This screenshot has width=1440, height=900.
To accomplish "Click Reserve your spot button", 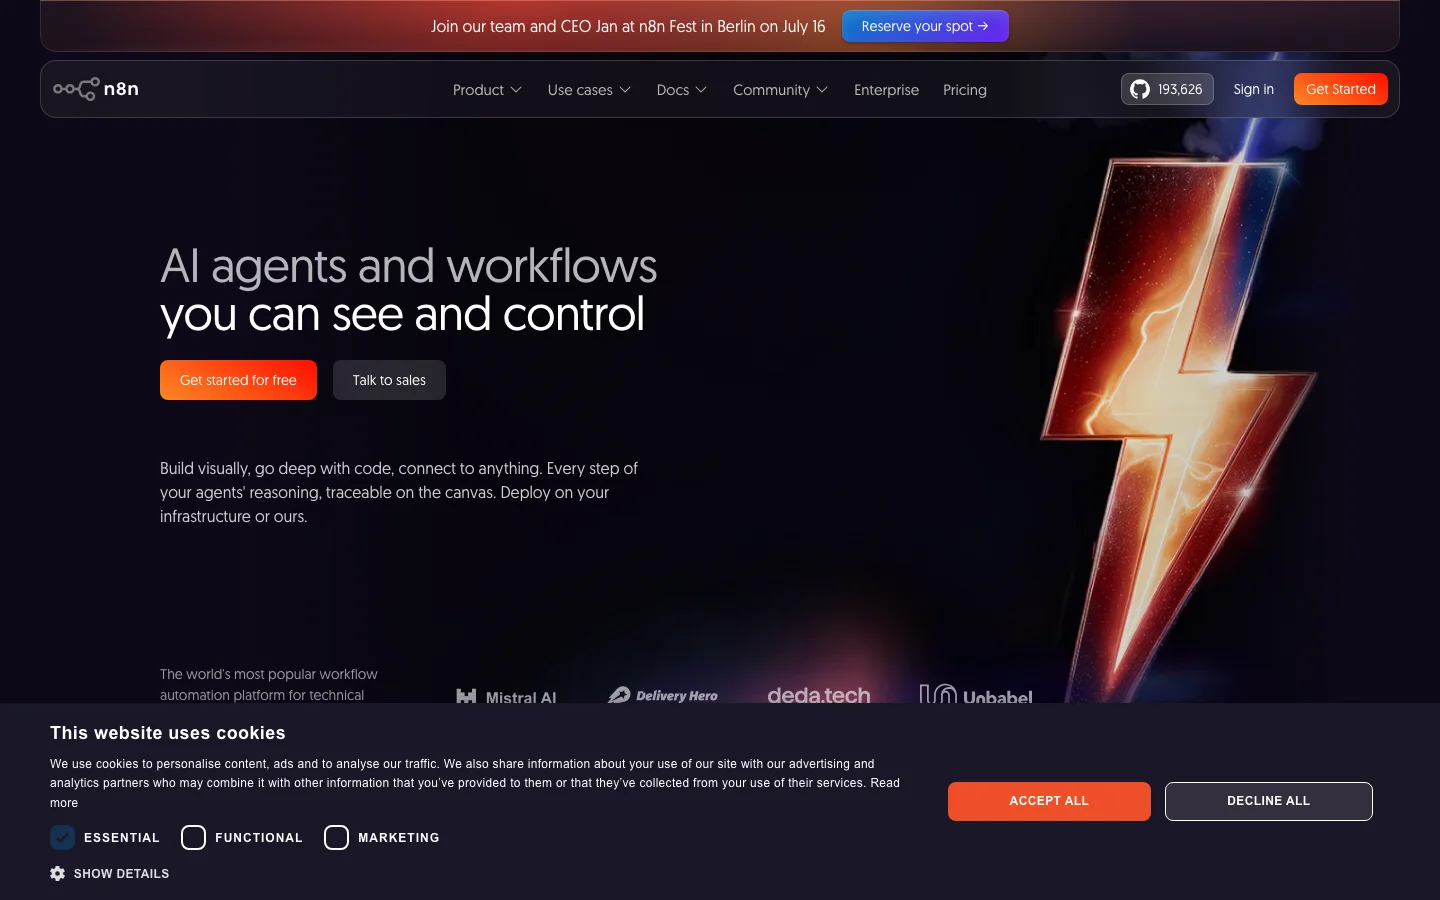I will tap(925, 26).
